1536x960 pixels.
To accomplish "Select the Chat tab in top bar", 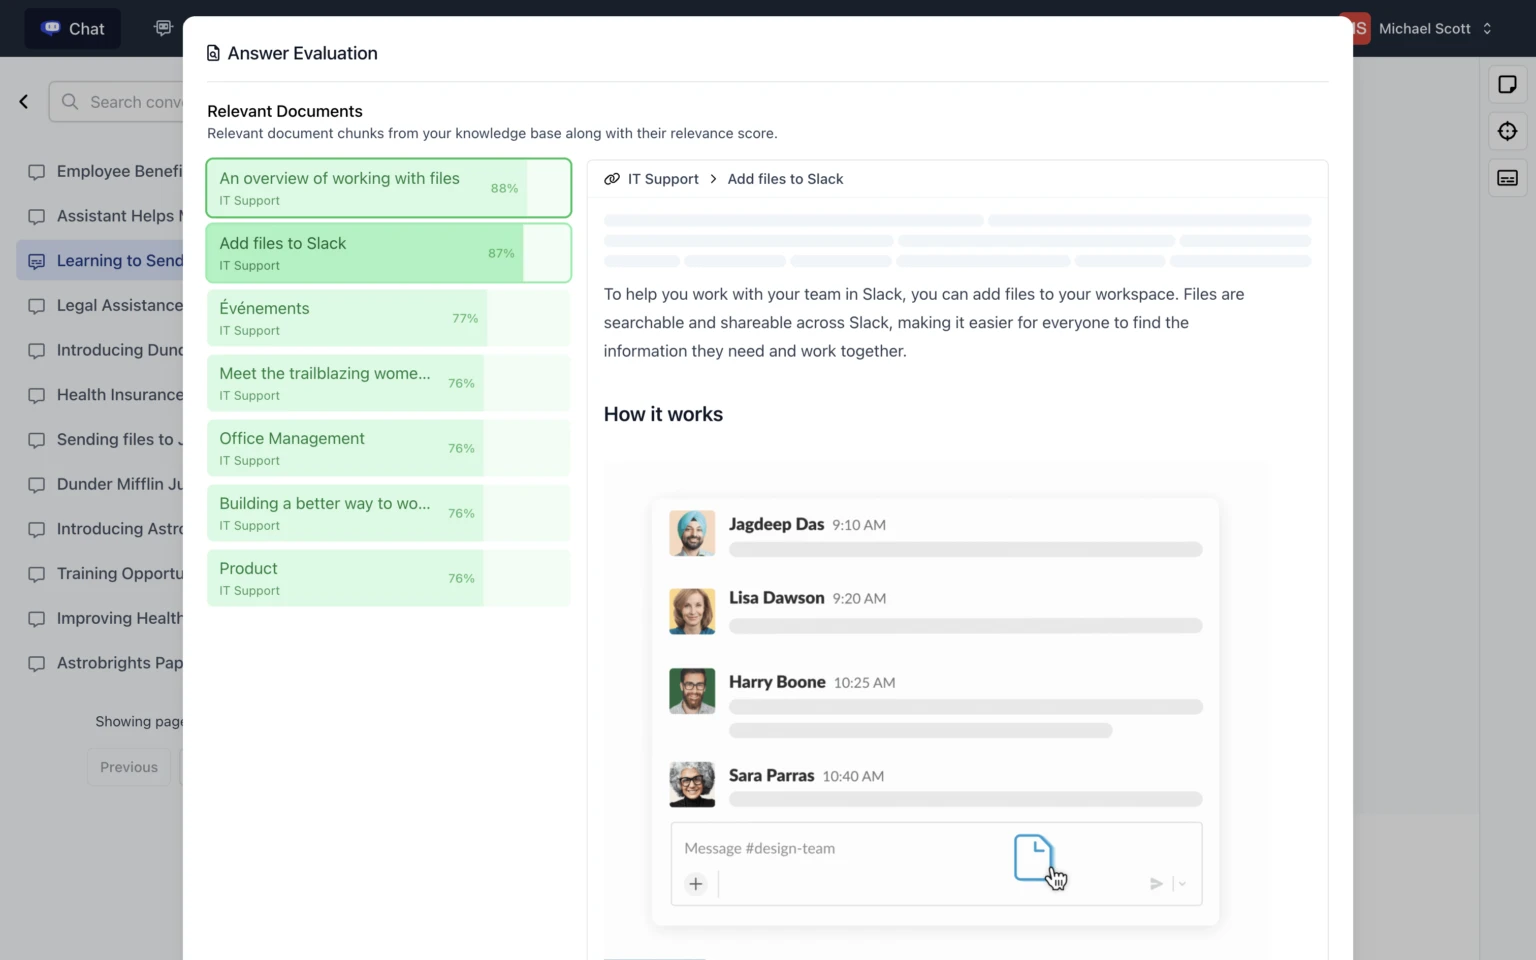I will (x=71, y=28).
